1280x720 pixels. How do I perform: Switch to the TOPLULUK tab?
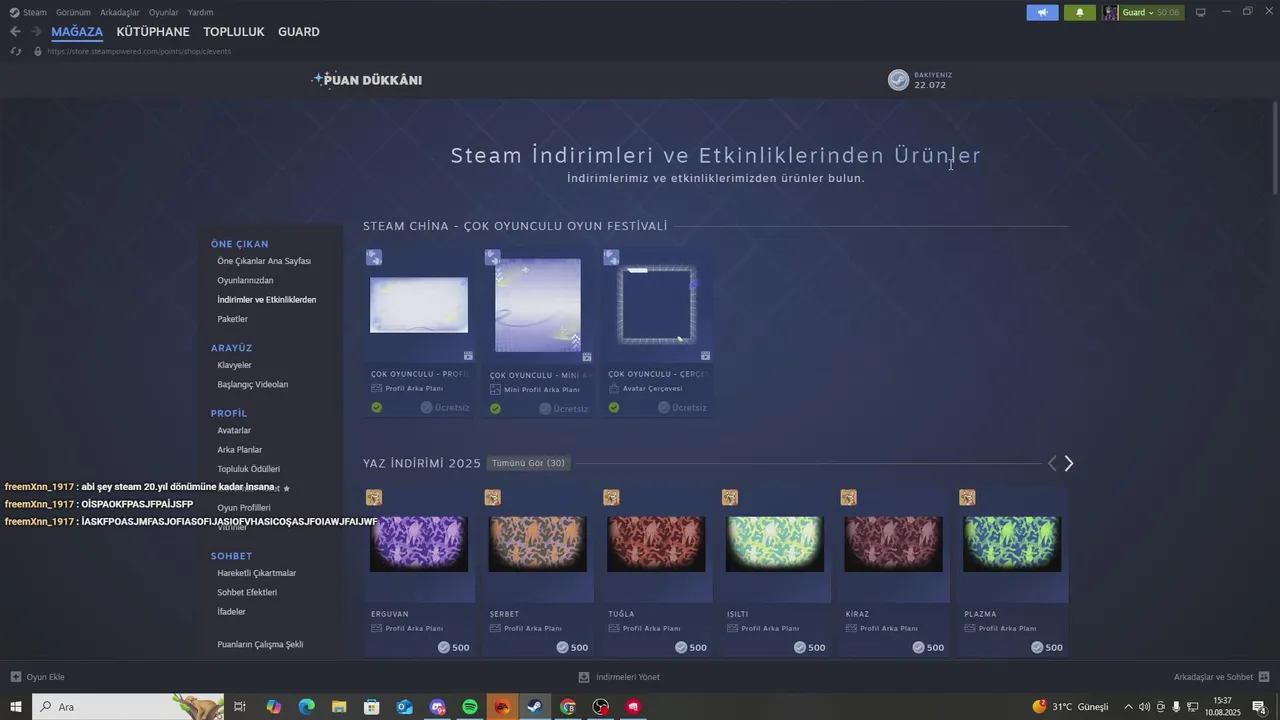coord(234,32)
